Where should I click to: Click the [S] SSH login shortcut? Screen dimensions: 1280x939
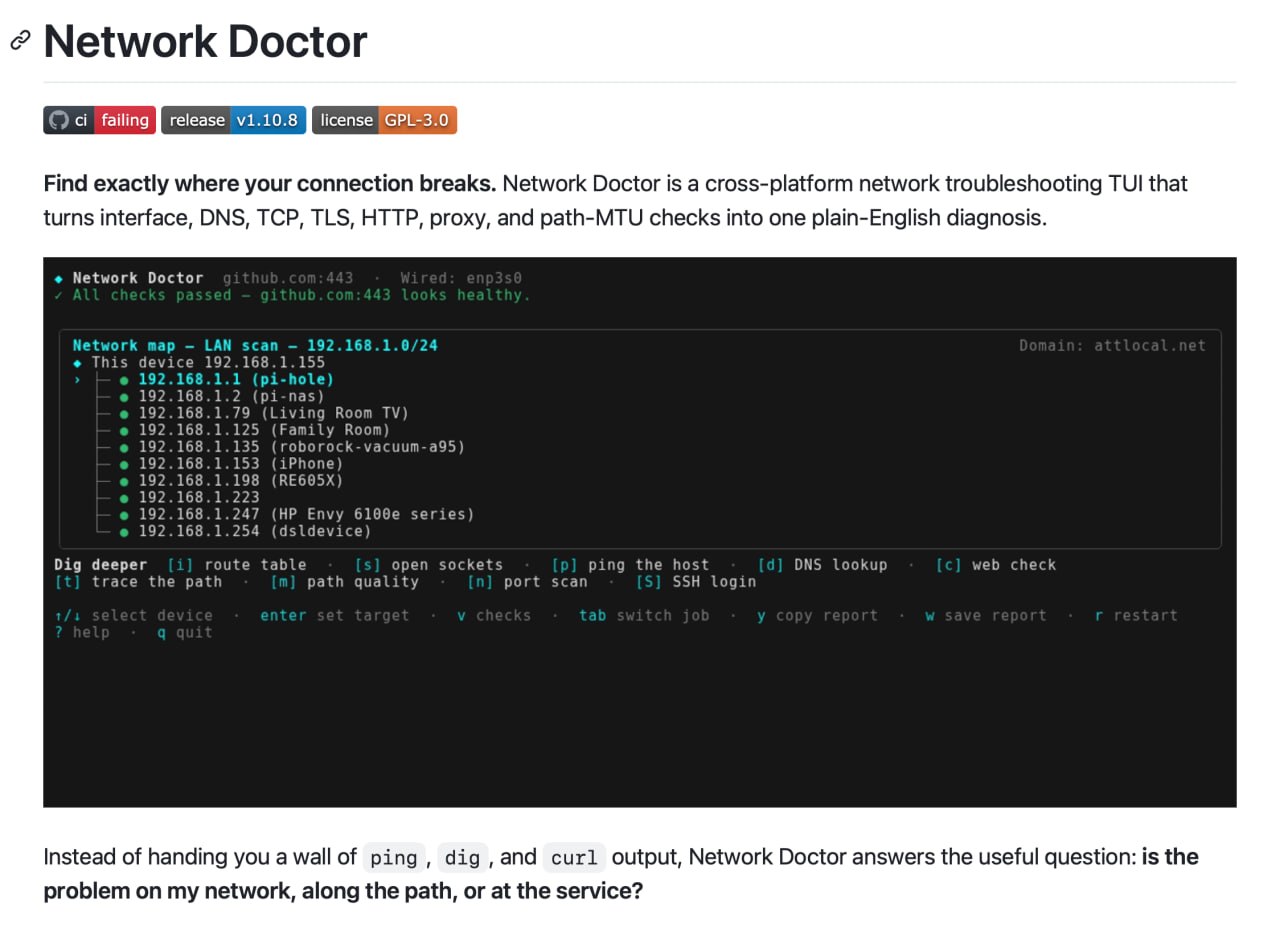click(696, 582)
